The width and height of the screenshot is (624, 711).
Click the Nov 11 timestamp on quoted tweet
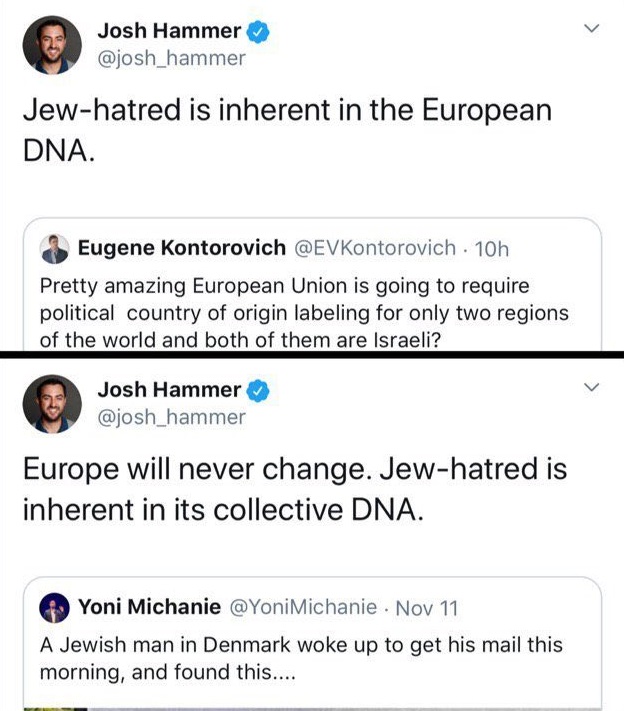click(x=427, y=608)
